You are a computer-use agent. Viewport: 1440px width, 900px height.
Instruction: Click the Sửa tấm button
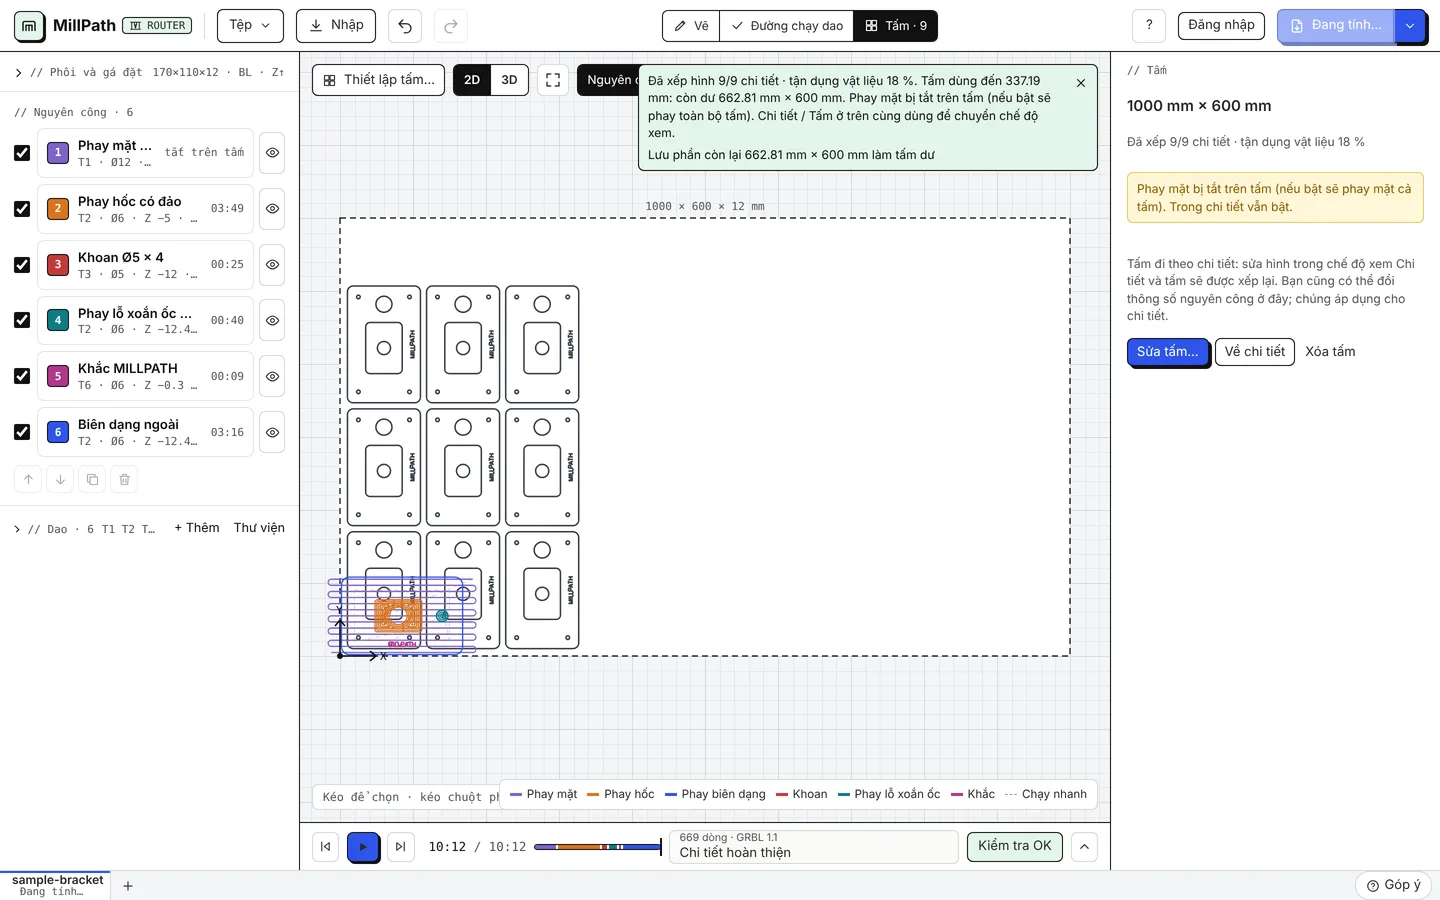[1168, 352]
